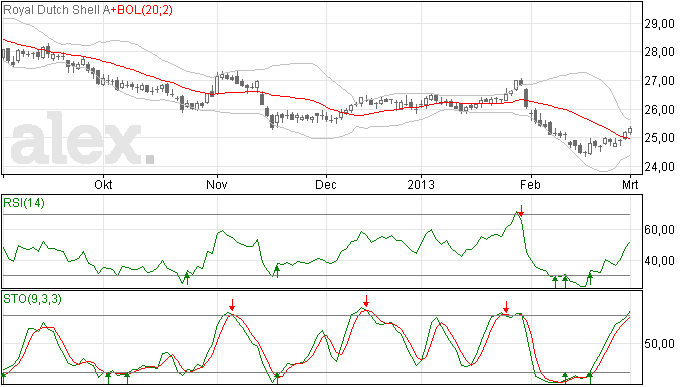The width and height of the screenshot is (690, 387).
Task: Click the Dec month label
Action: 326,184
